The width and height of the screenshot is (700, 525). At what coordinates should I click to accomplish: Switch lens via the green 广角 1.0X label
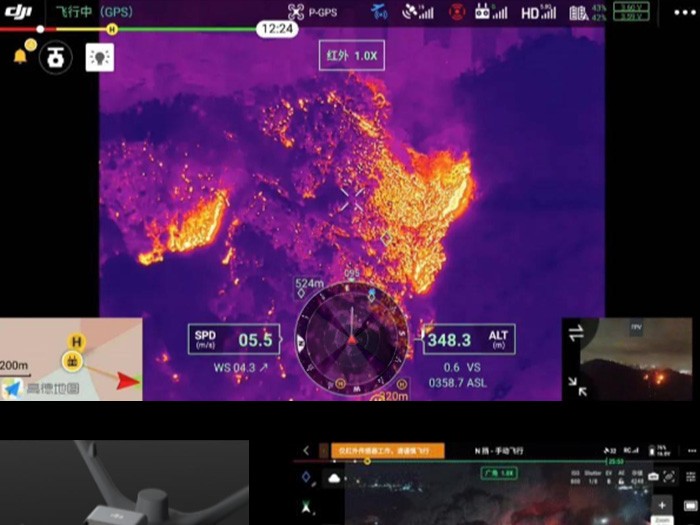(x=499, y=473)
